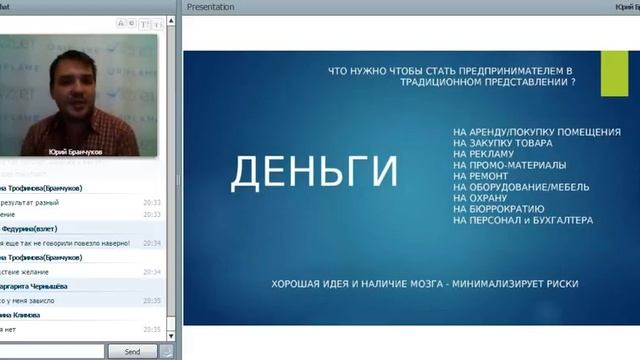The height and width of the screenshot is (360, 640).
Task: Click slide footer text 'ХОРОШАЯ ИДЕЯ И НАЛИЧИЕ МОЗГА'
Action: pyautogui.click(x=357, y=284)
